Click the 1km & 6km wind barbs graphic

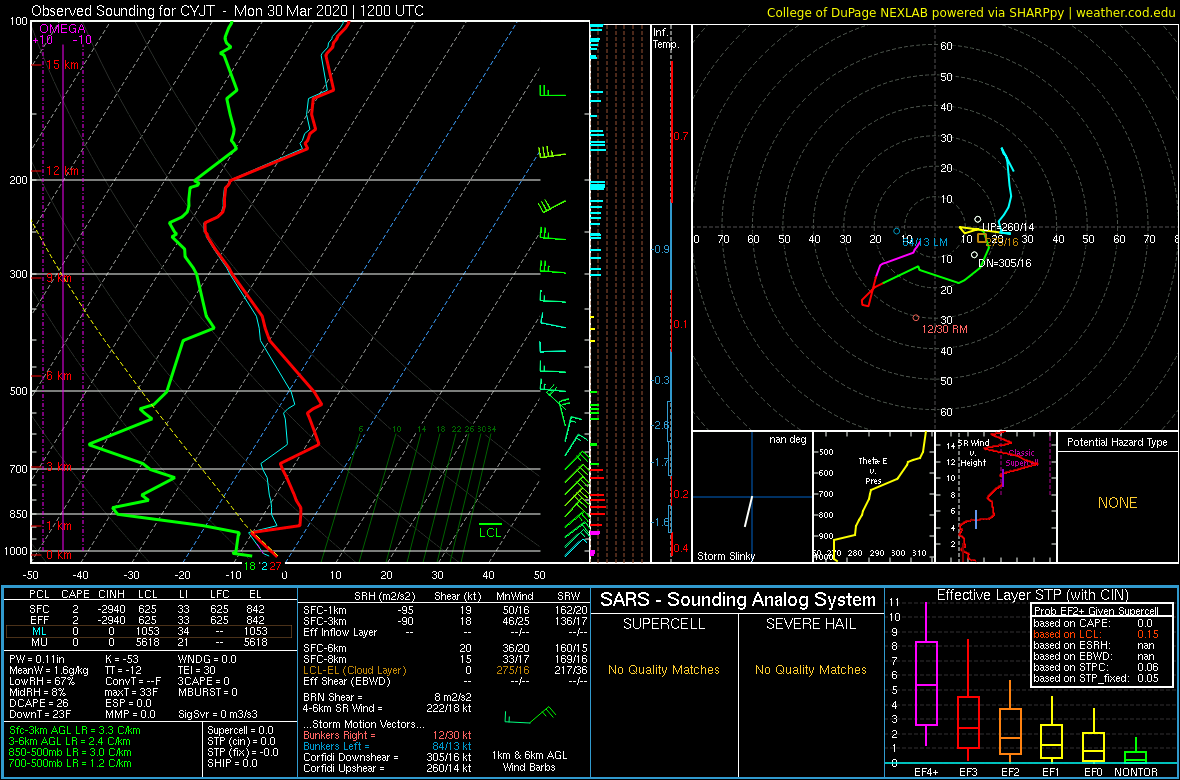(531, 714)
